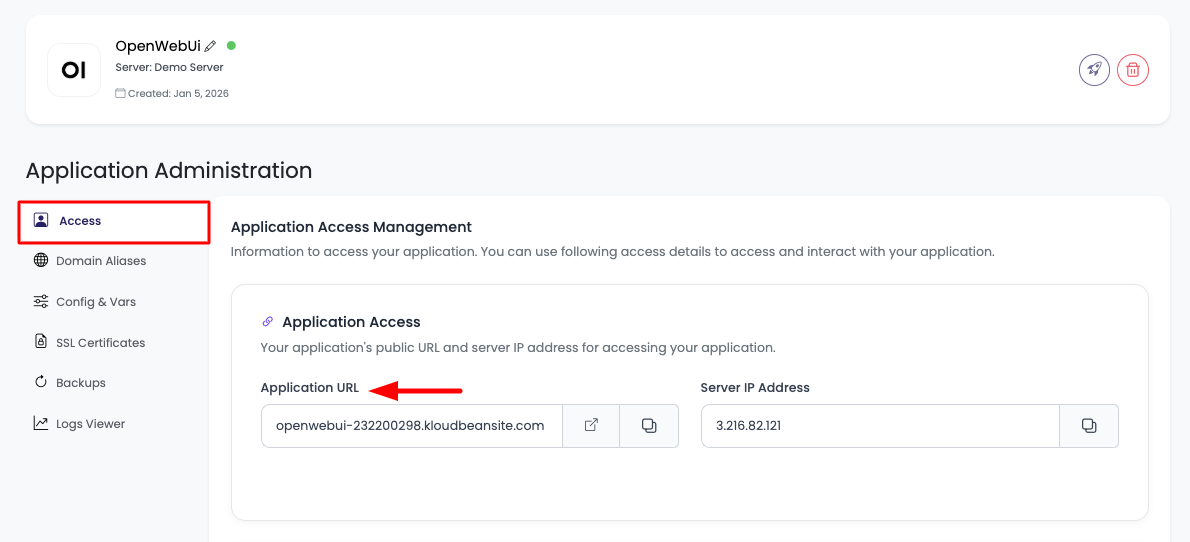Screen dimensions: 1190x542
Task: Click the Backups refresh arrow icon
Action: click(41, 382)
